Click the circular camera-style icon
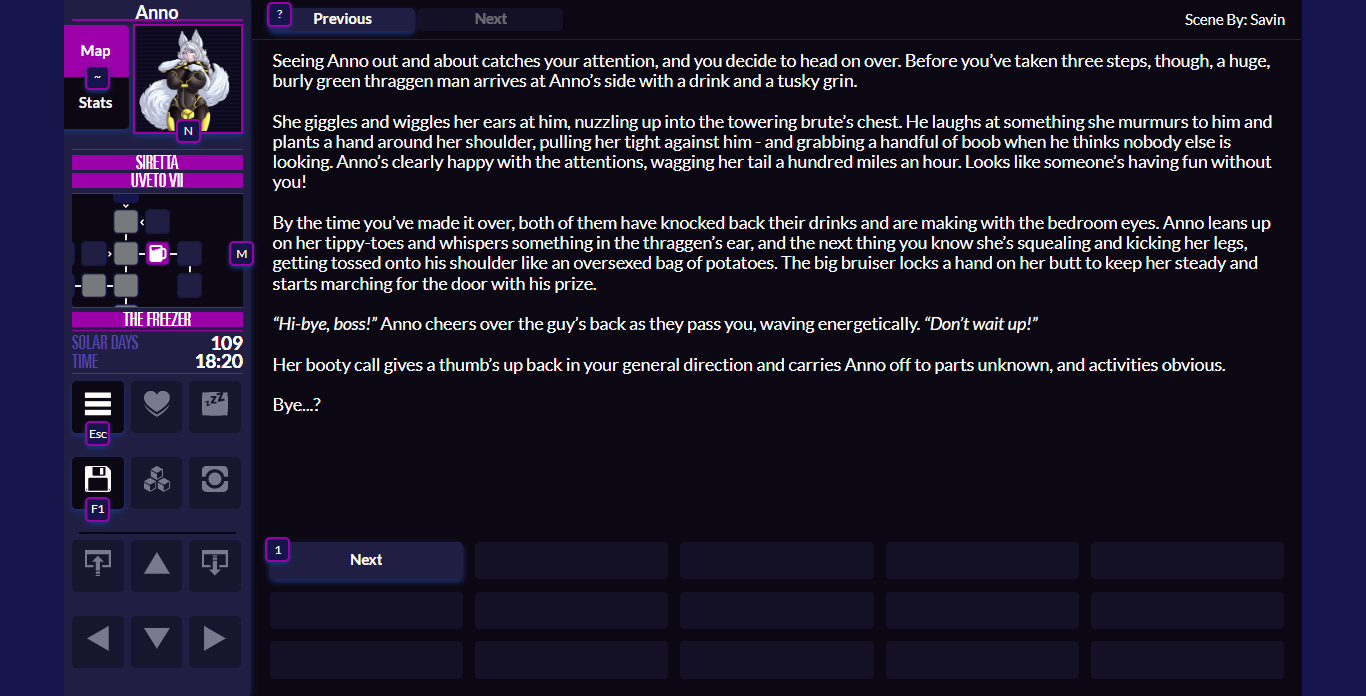Viewport: 1366px width, 696px height. pyautogui.click(x=215, y=481)
